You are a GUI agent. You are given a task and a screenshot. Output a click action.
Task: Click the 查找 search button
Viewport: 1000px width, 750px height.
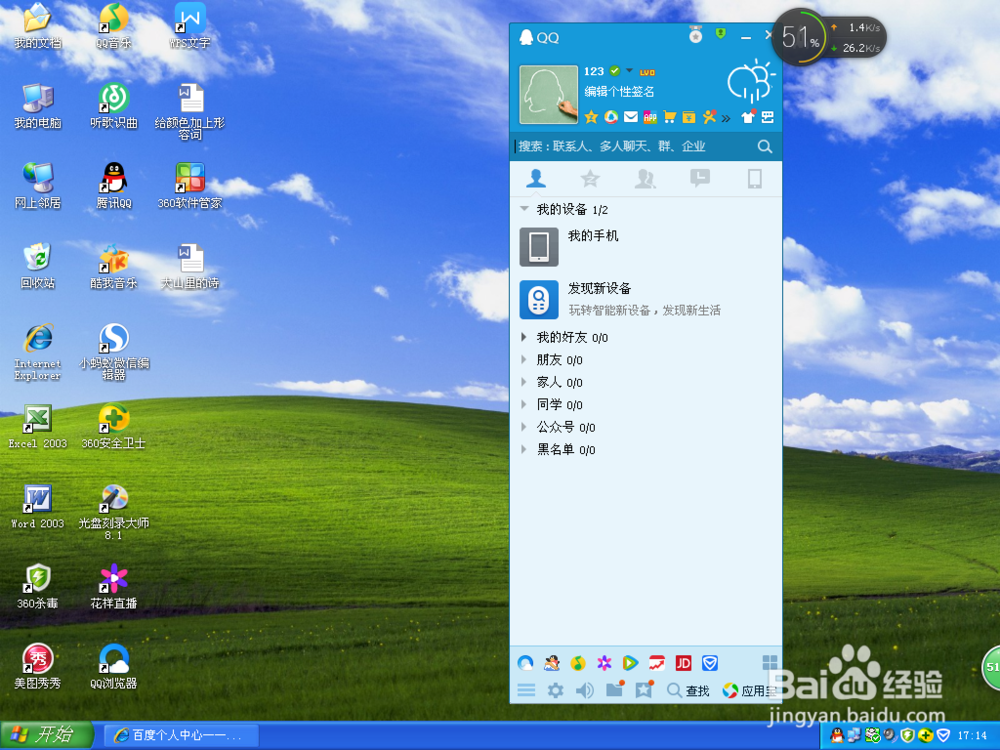coord(688,690)
